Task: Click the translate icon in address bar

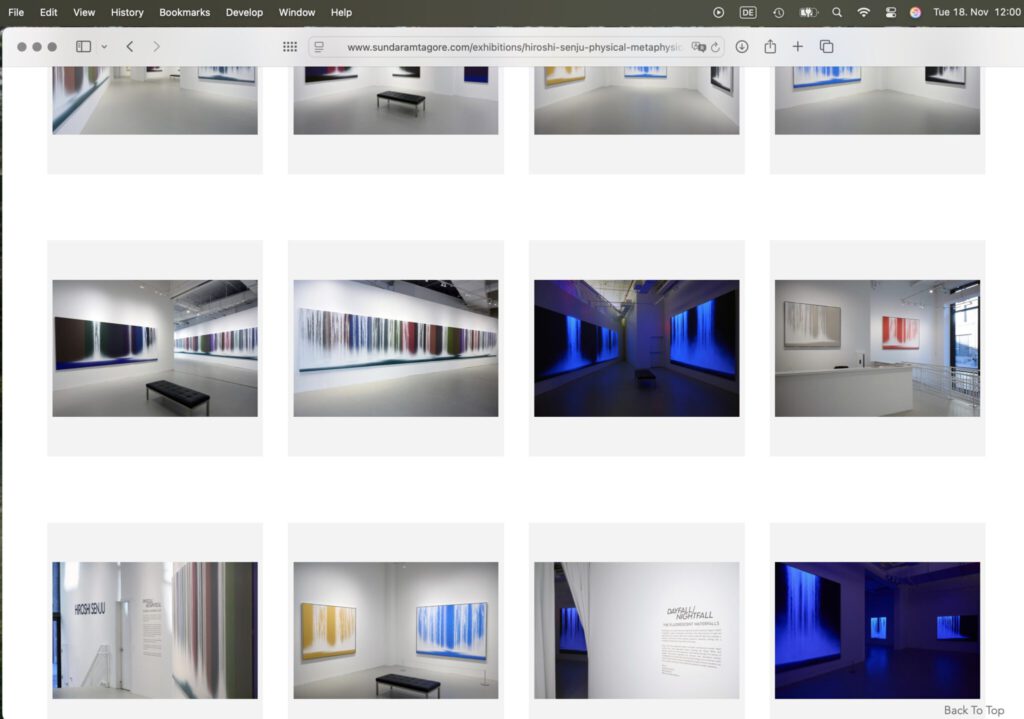Action: point(699,47)
